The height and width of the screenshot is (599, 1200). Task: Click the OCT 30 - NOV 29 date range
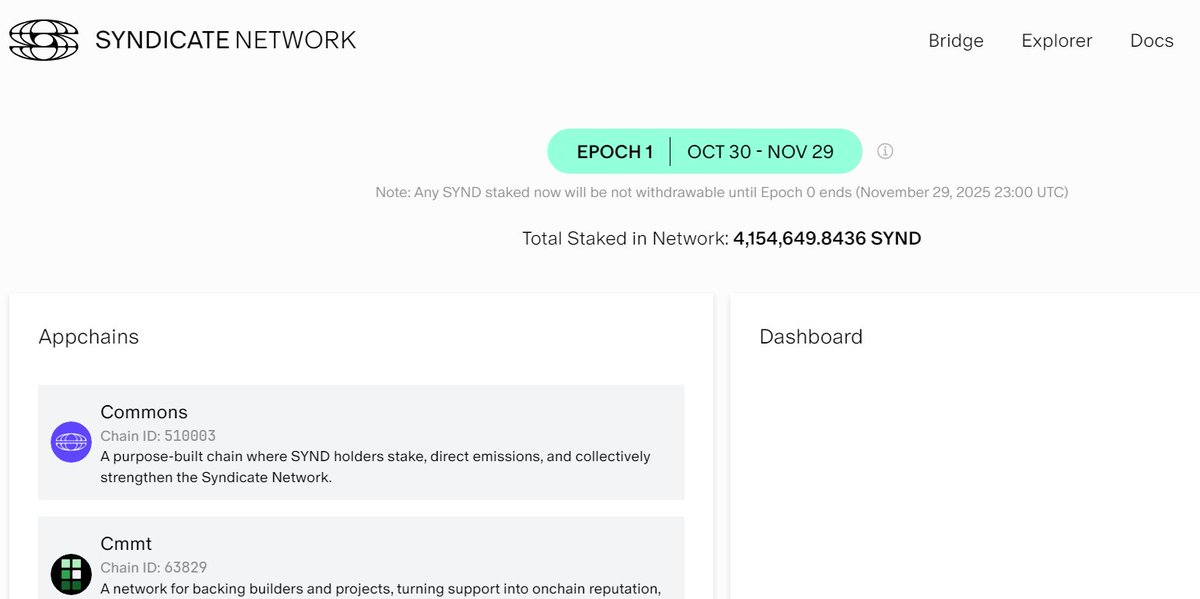[760, 152]
